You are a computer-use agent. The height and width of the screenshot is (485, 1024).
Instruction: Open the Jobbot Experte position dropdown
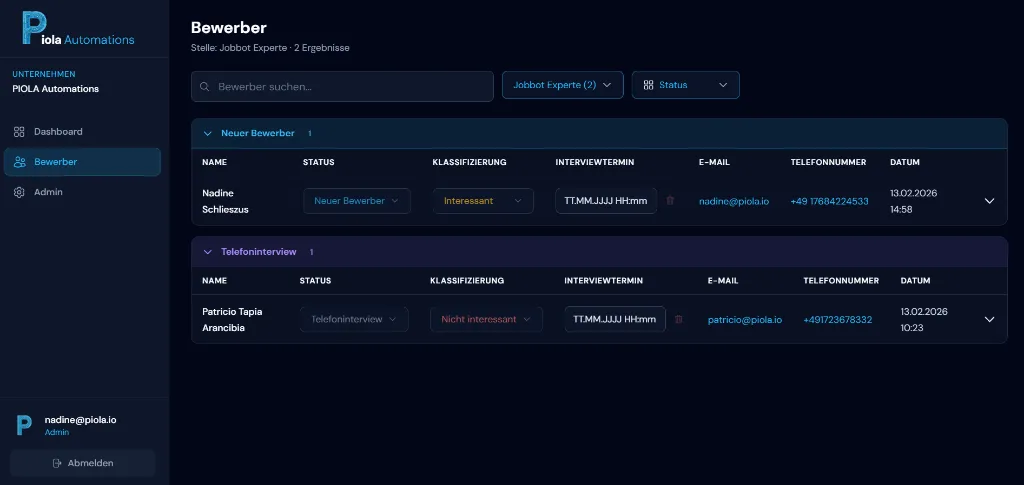click(562, 86)
